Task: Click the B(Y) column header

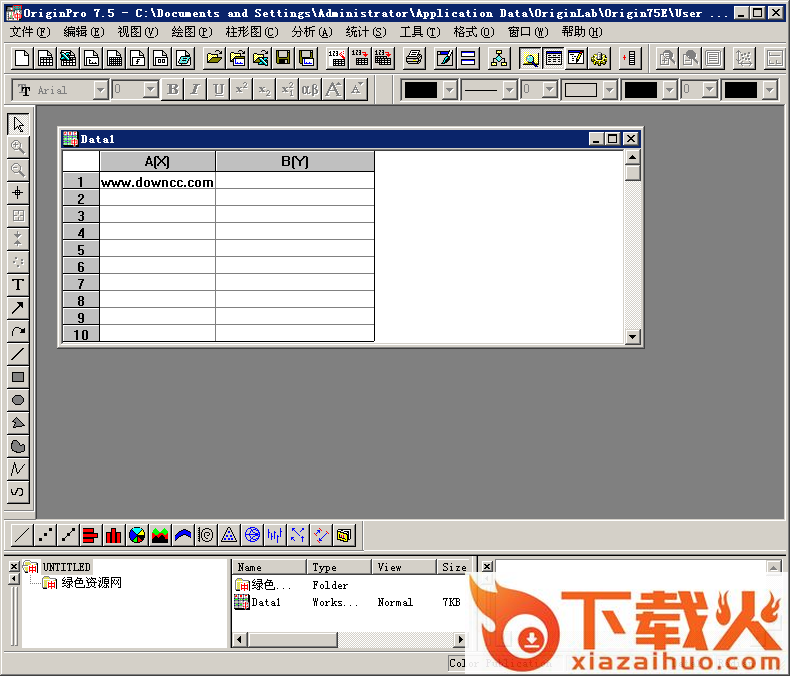Action: [x=295, y=161]
